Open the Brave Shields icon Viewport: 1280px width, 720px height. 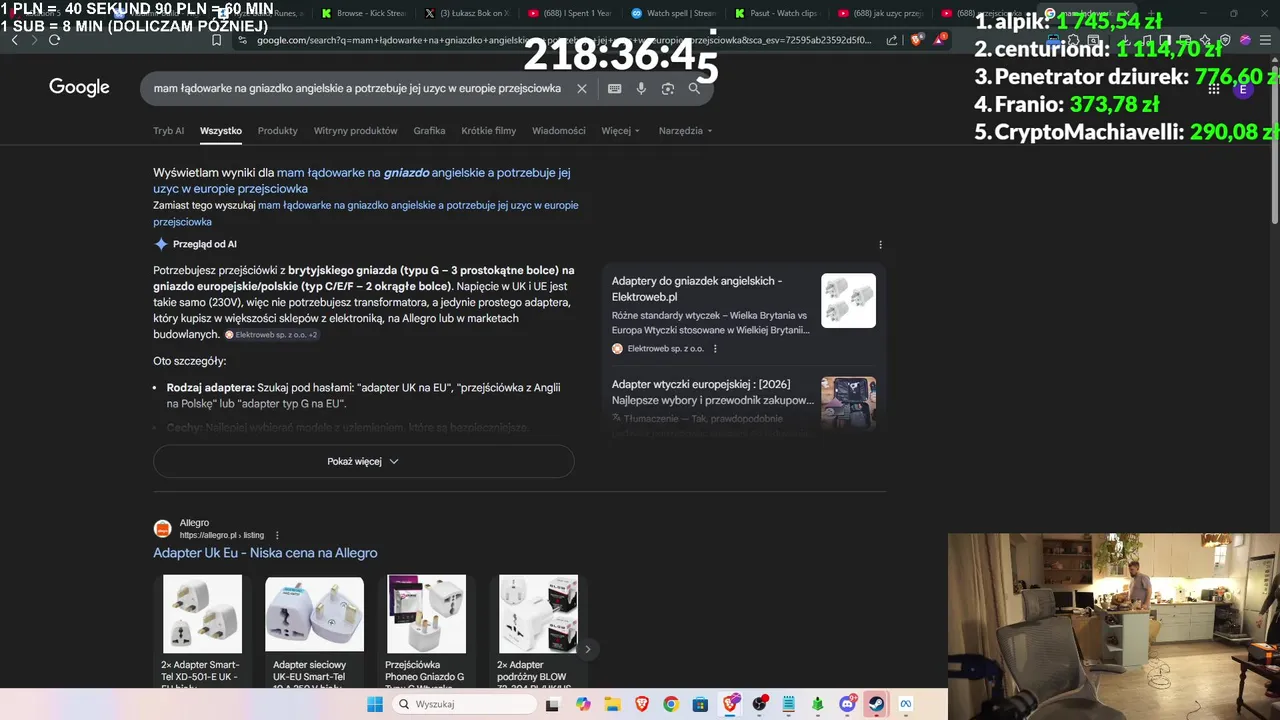coord(916,40)
